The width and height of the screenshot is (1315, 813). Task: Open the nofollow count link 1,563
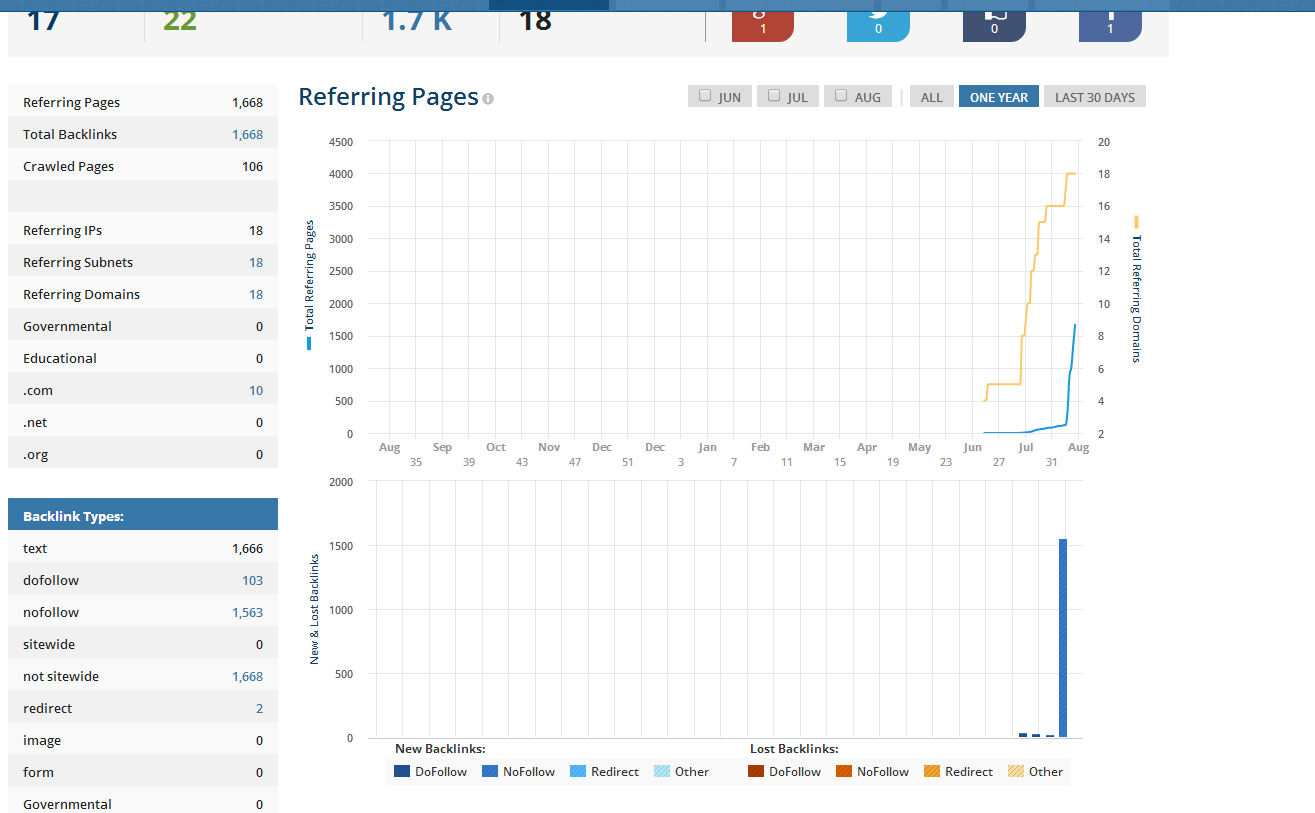(247, 612)
